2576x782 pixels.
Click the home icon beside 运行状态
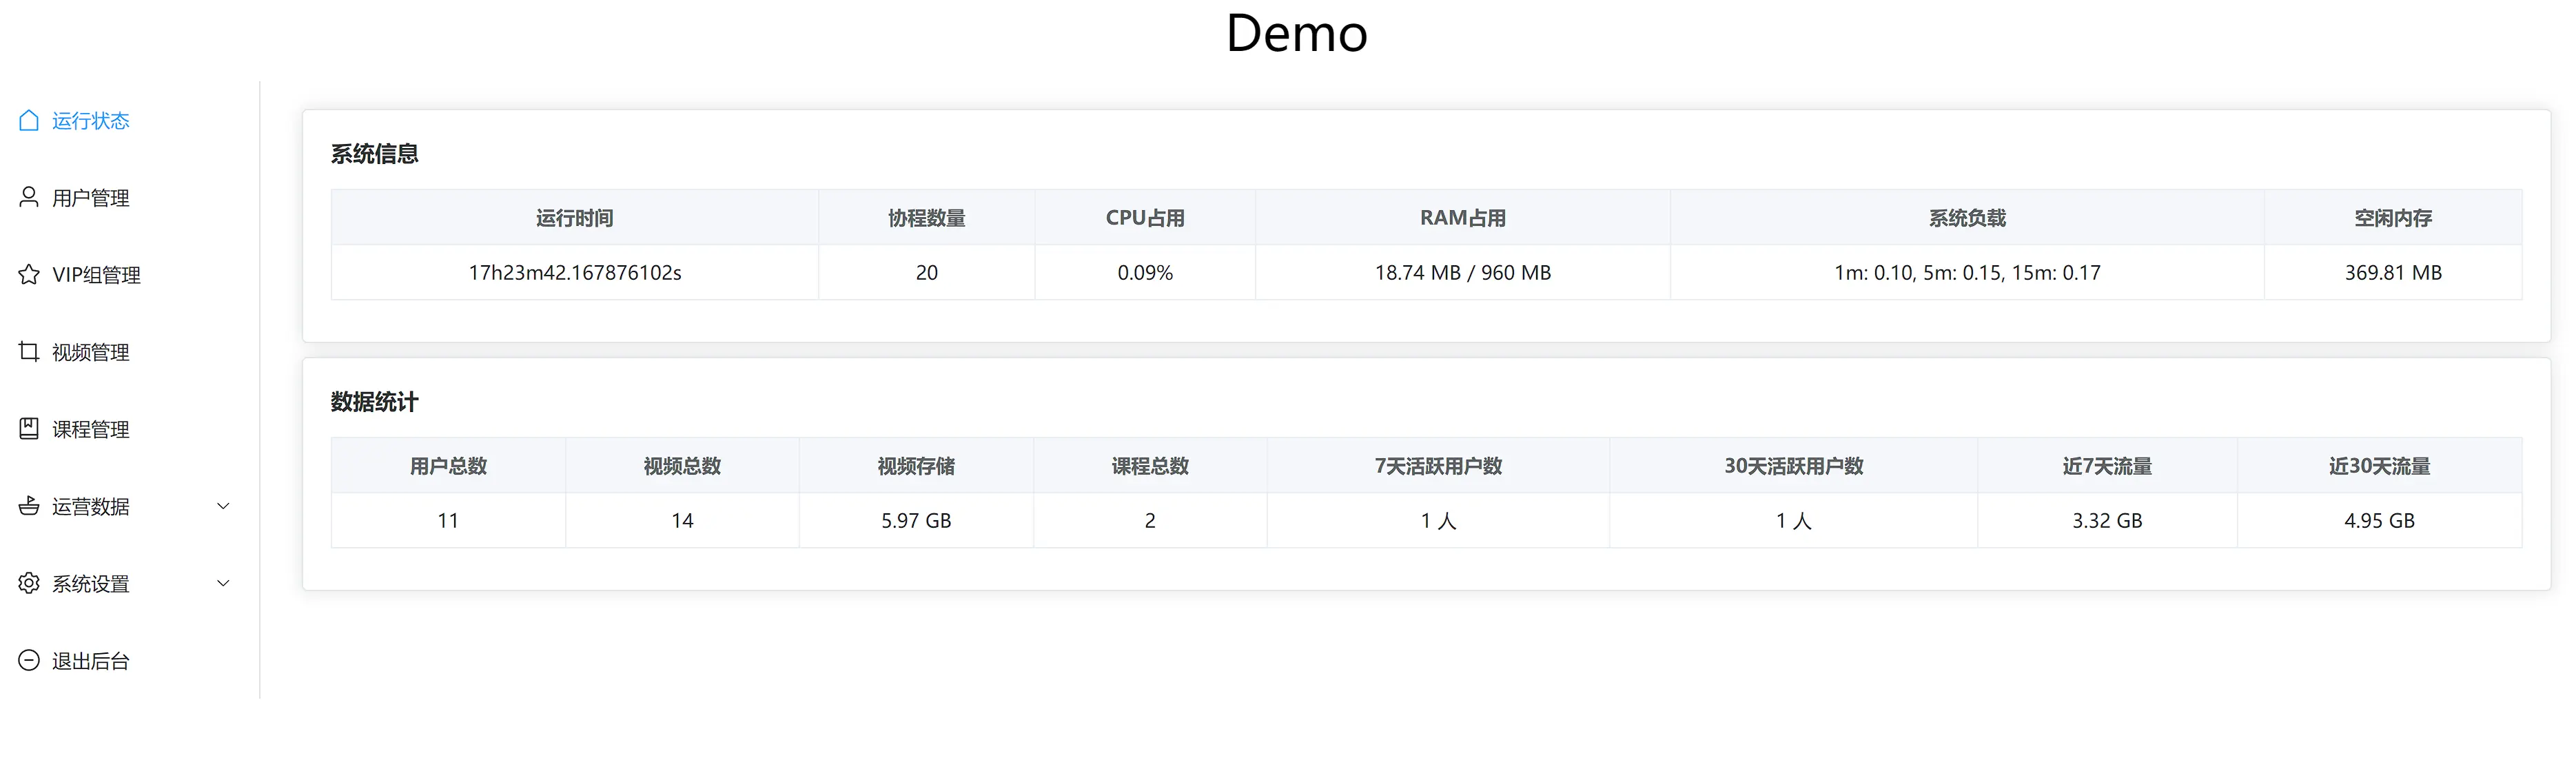pos(29,120)
